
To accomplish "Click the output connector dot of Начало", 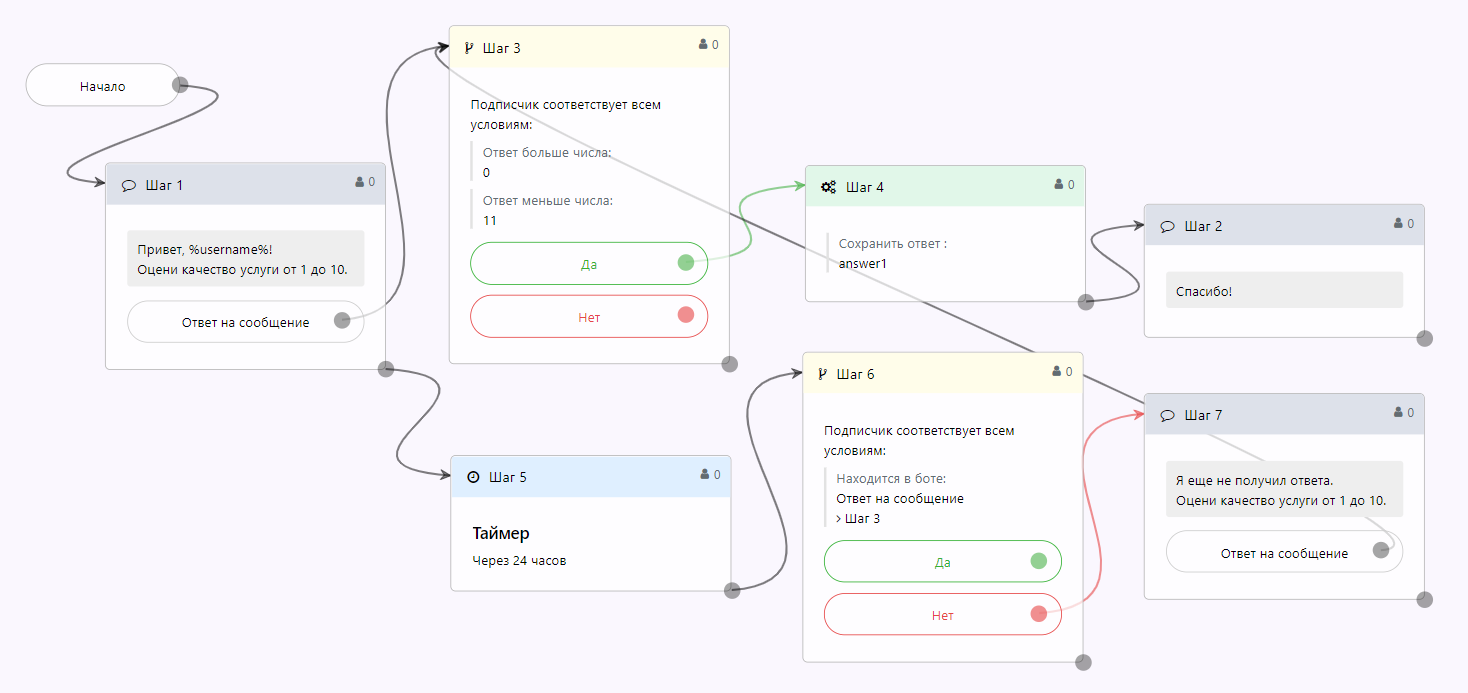I will [180, 85].
